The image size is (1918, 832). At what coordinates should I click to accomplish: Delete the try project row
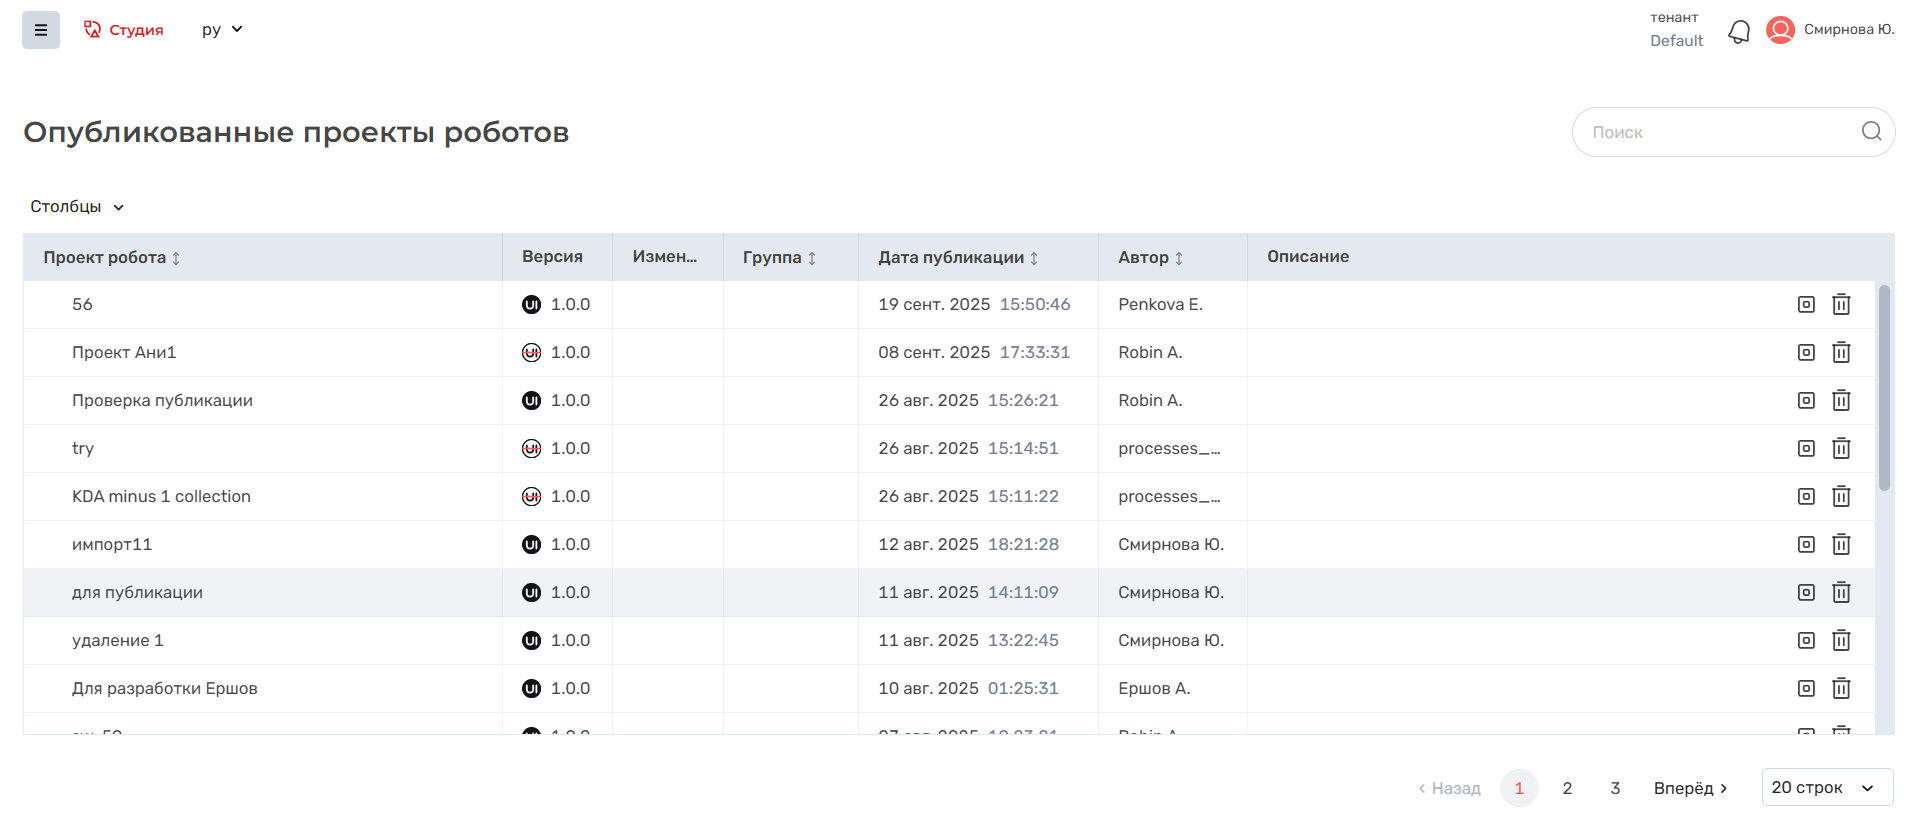1841,449
